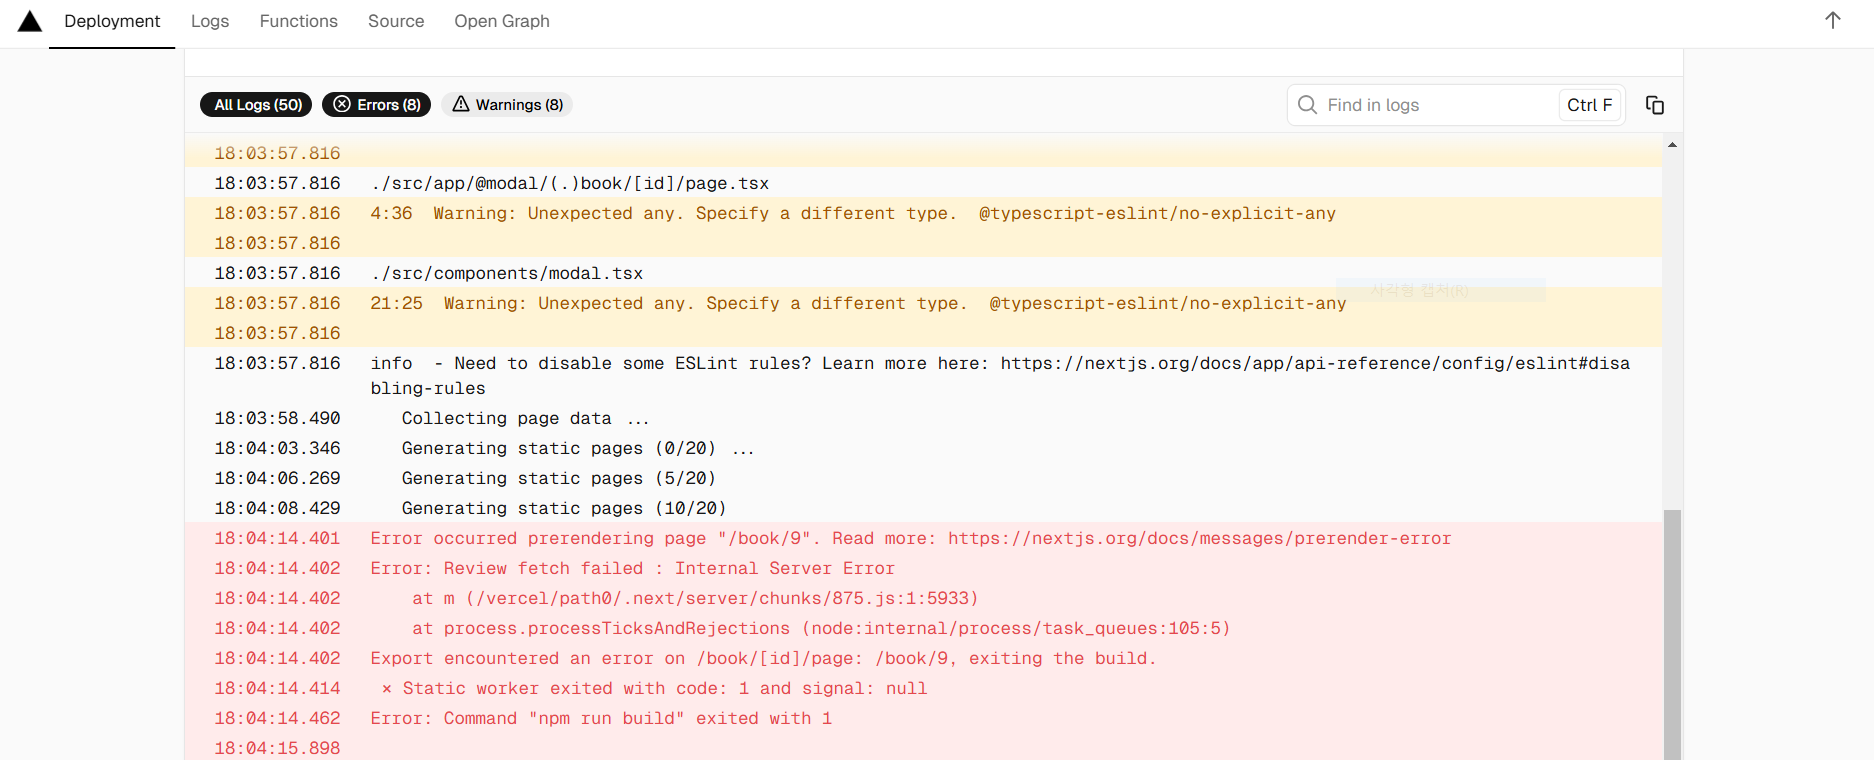Open the prerender-error docs link

click(x=1199, y=538)
